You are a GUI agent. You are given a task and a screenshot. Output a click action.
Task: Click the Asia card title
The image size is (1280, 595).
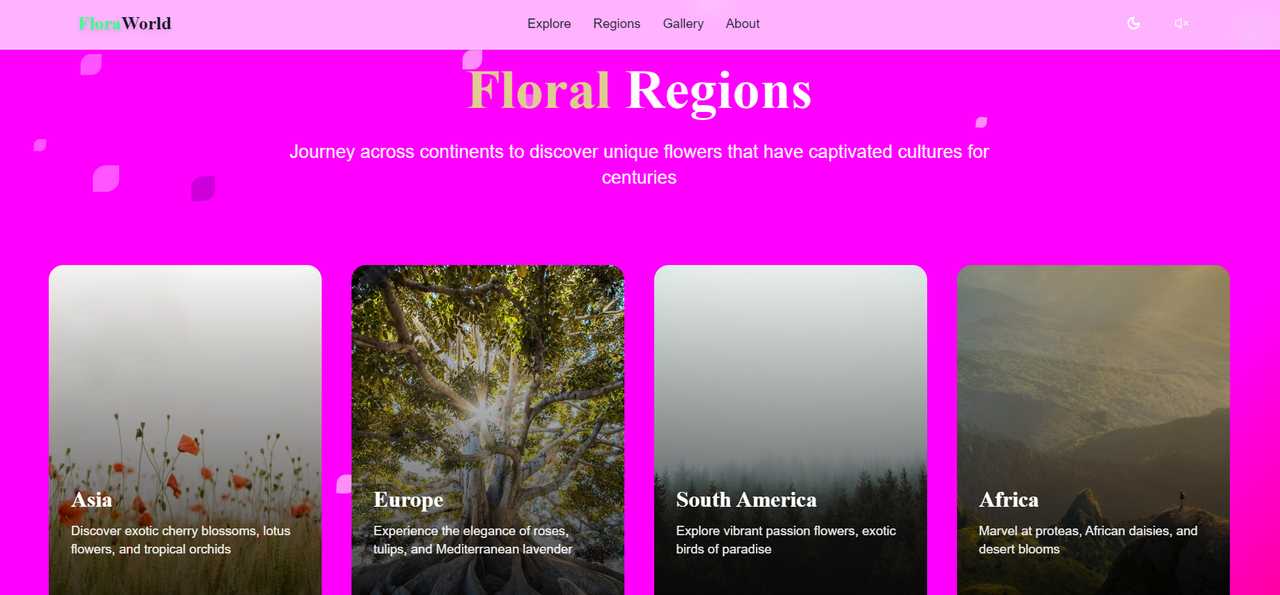click(92, 499)
